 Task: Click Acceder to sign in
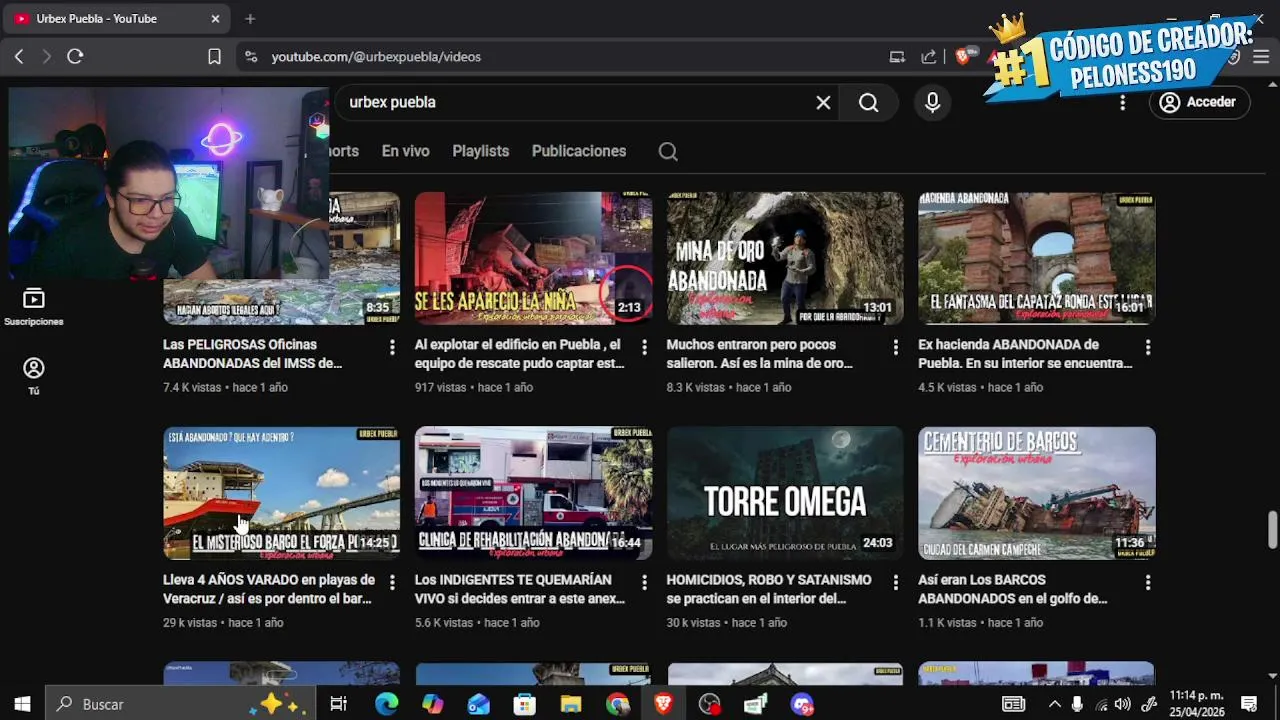click(x=1198, y=102)
